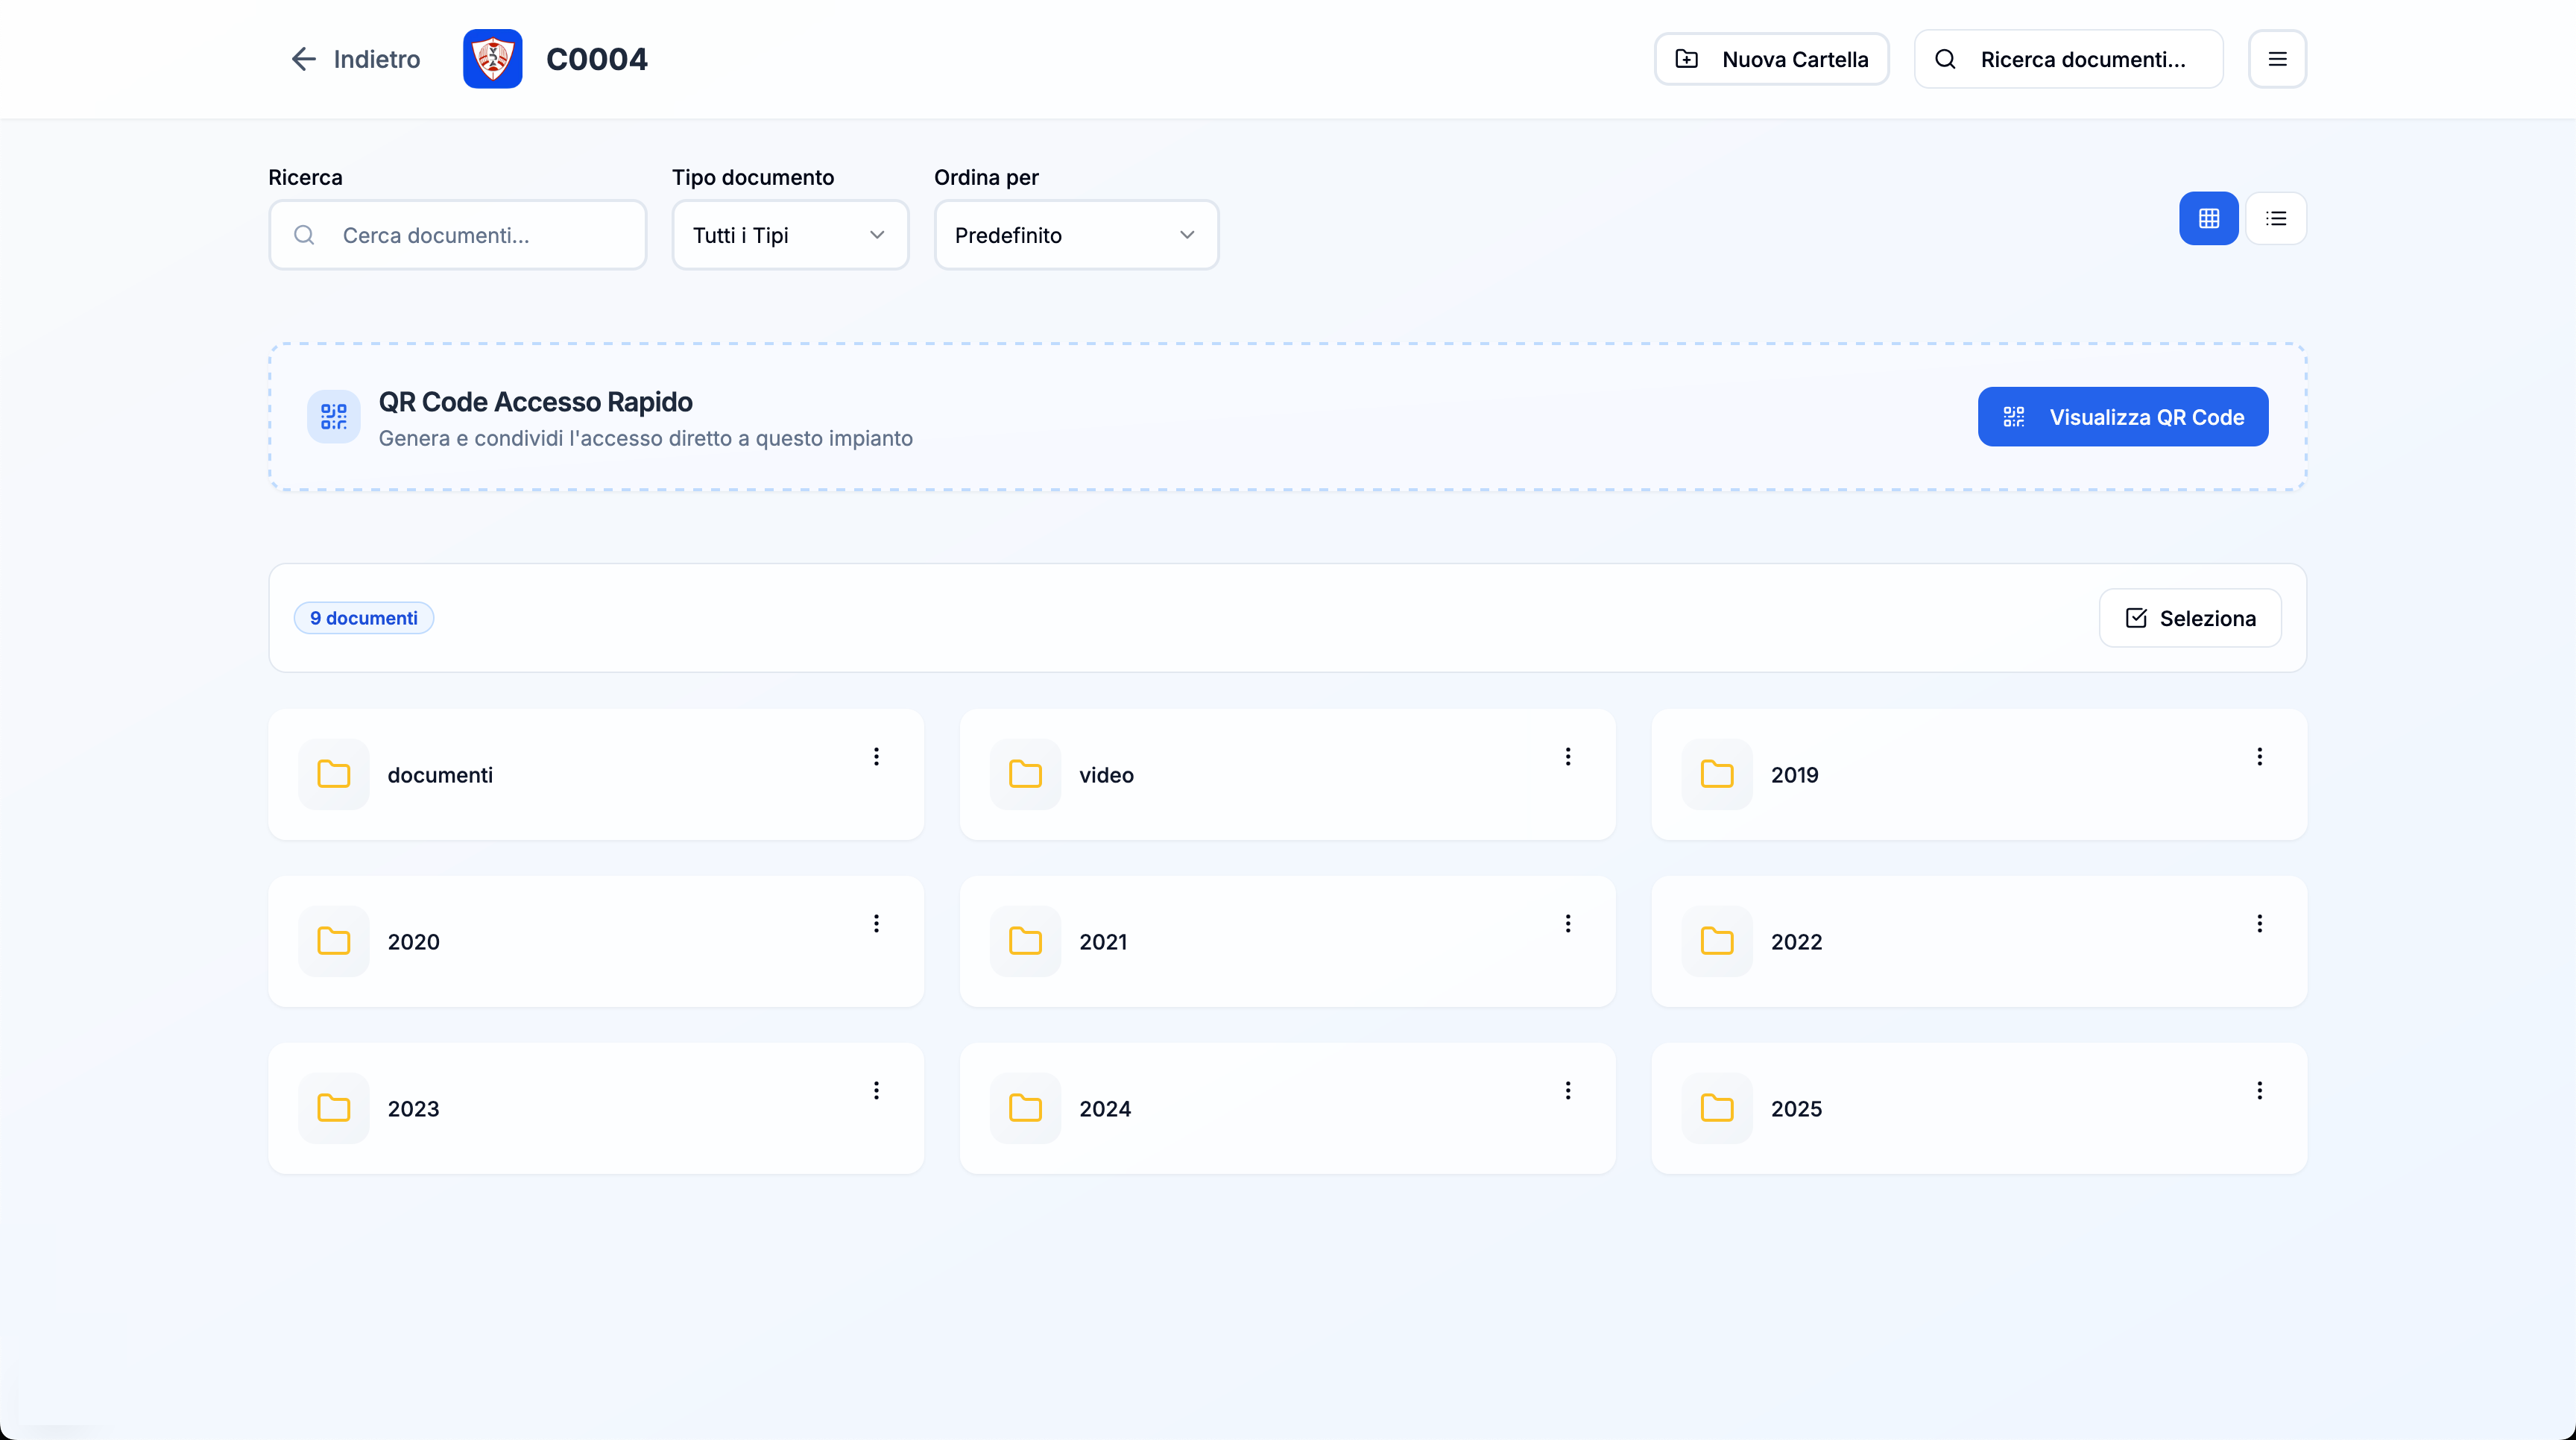This screenshot has height=1440, width=2576.
Task: Switch to list view
Action: coord(2276,218)
